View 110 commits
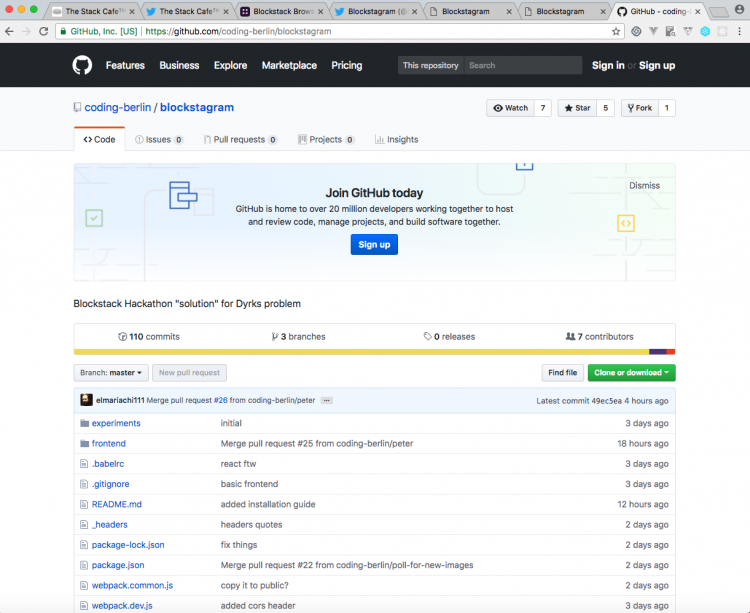The height and width of the screenshot is (613, 750). 149,337
